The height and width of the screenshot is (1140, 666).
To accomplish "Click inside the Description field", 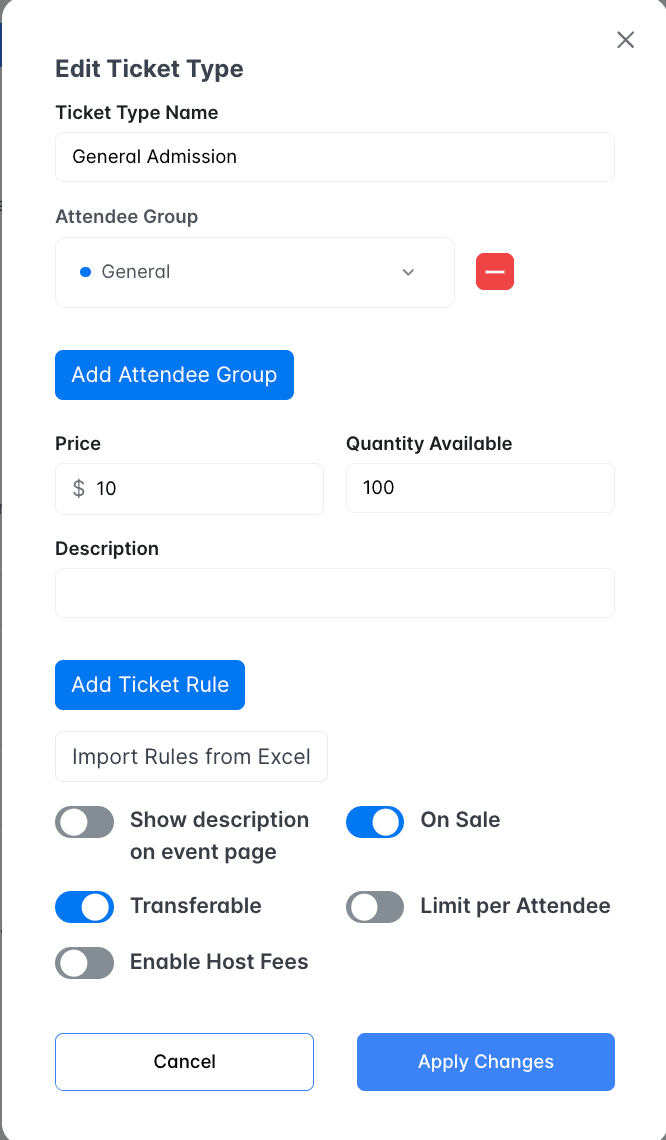I will [334, 592].
